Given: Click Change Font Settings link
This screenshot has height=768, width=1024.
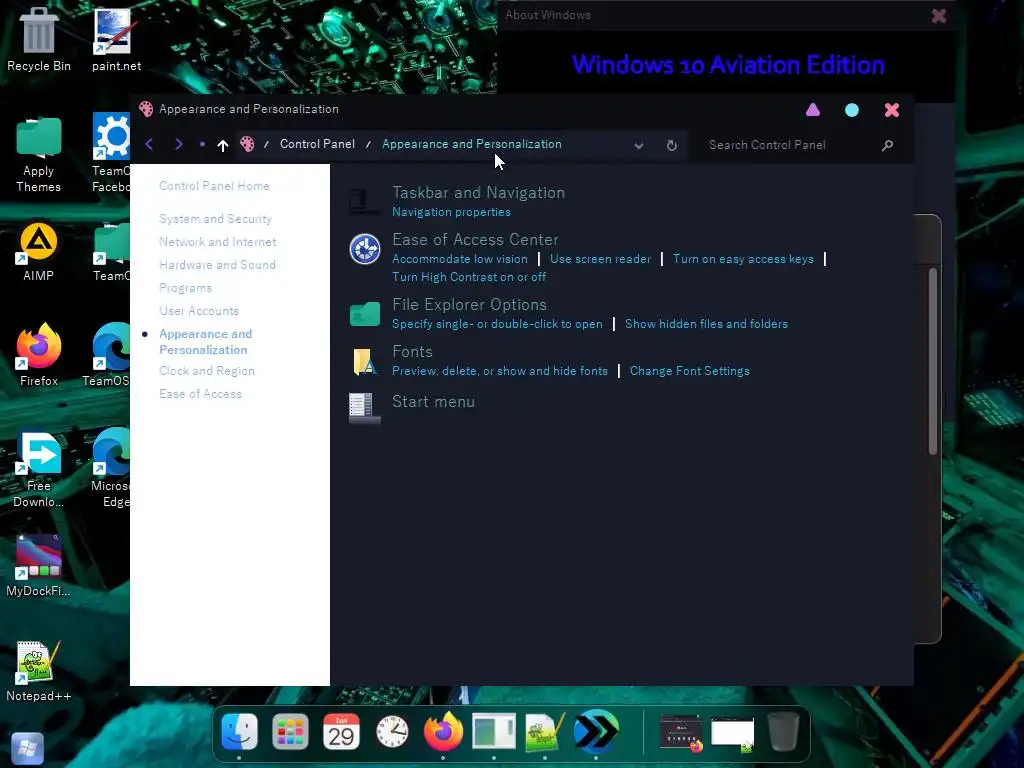Looking at the screenshot, I should 690,371.
